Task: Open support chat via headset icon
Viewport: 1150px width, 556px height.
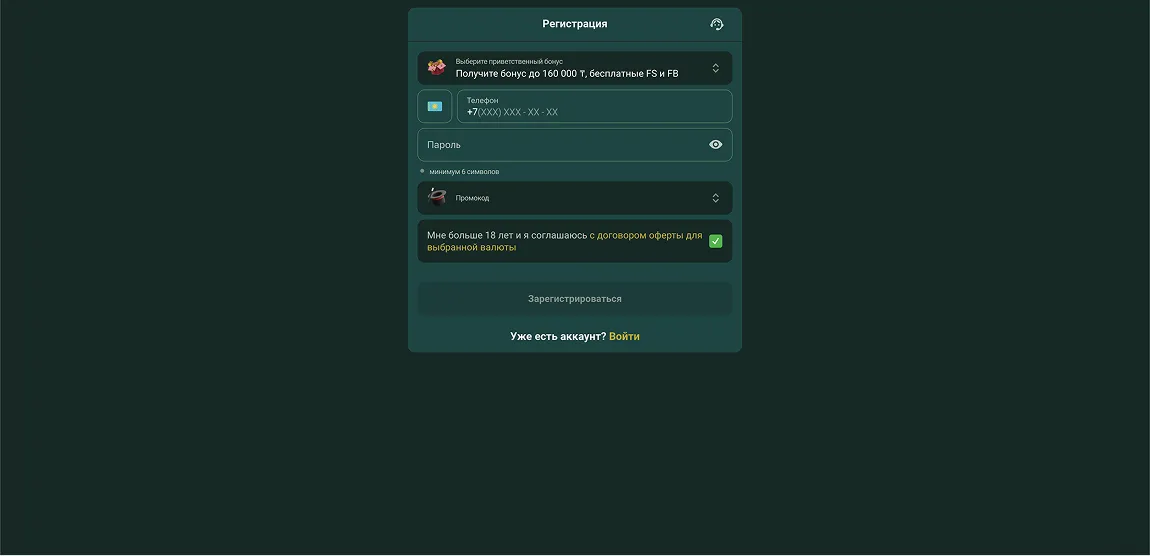Action: tap(716, 24)
